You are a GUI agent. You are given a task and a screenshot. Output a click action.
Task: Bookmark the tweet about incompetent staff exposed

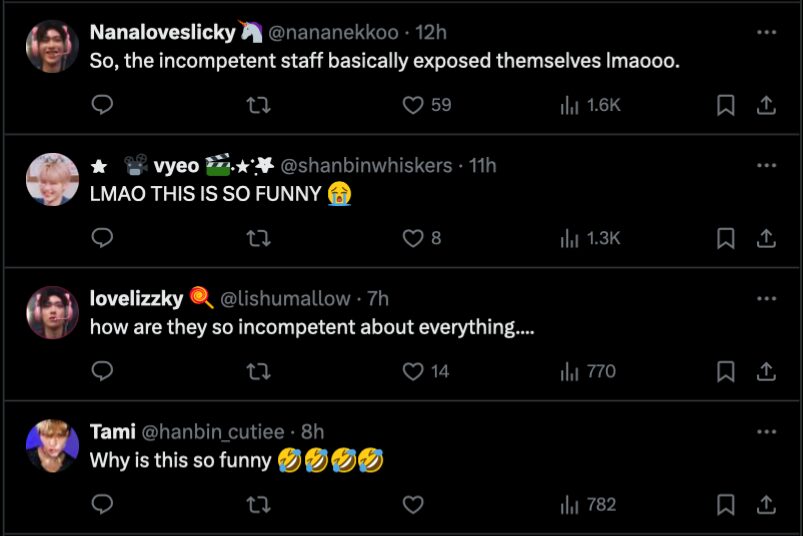point(726,105)
